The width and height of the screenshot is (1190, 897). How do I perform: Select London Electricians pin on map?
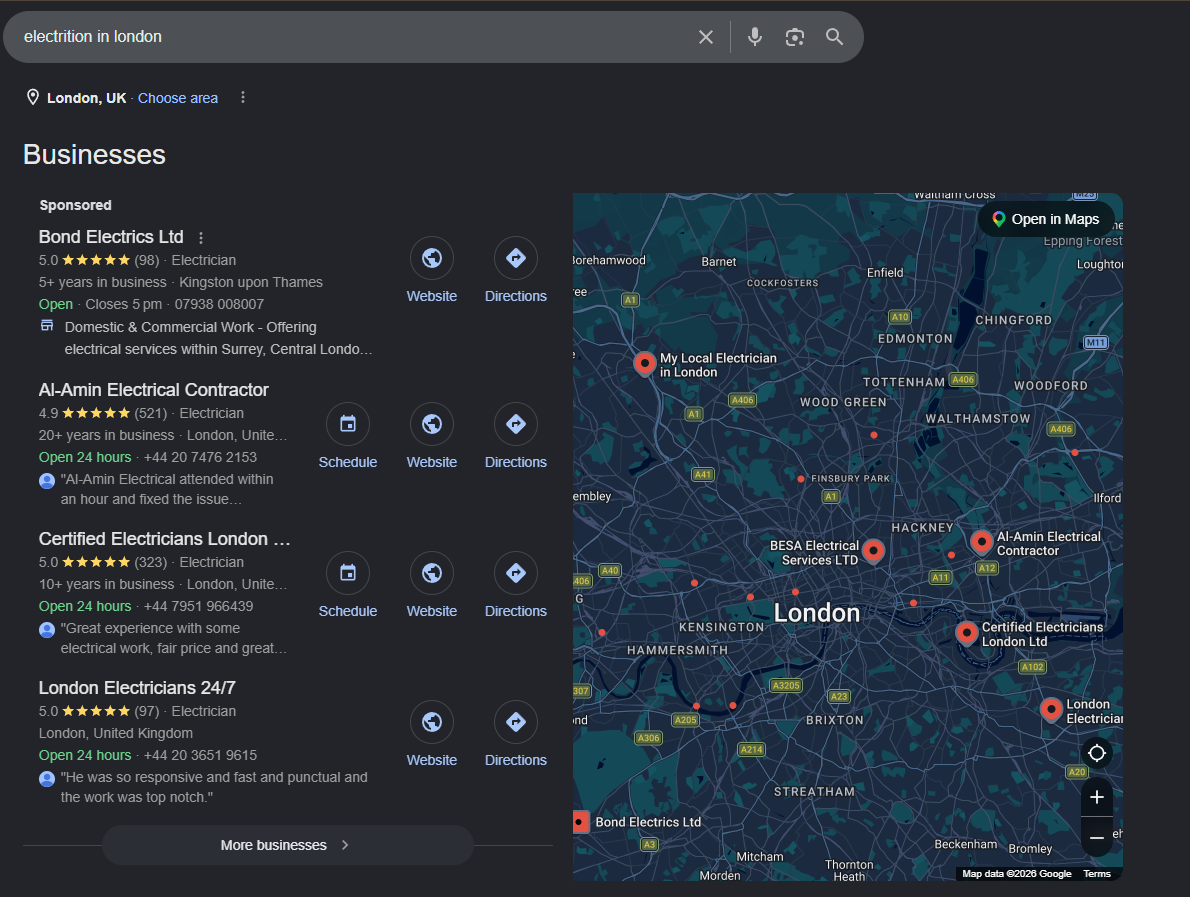(x=1051, y=710)
